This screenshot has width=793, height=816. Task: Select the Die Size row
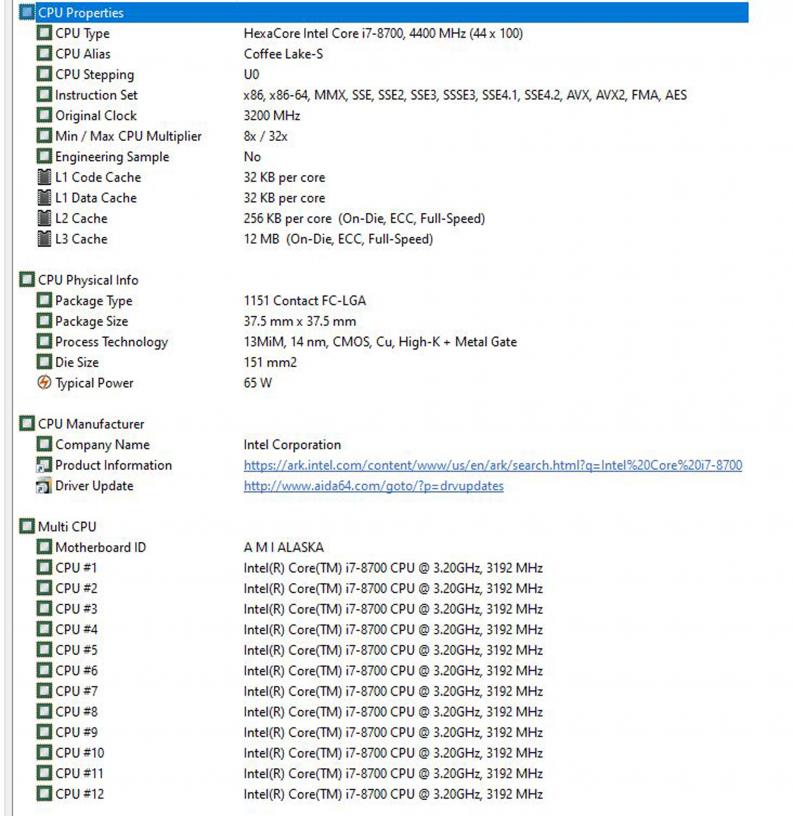tap(383, 362)
